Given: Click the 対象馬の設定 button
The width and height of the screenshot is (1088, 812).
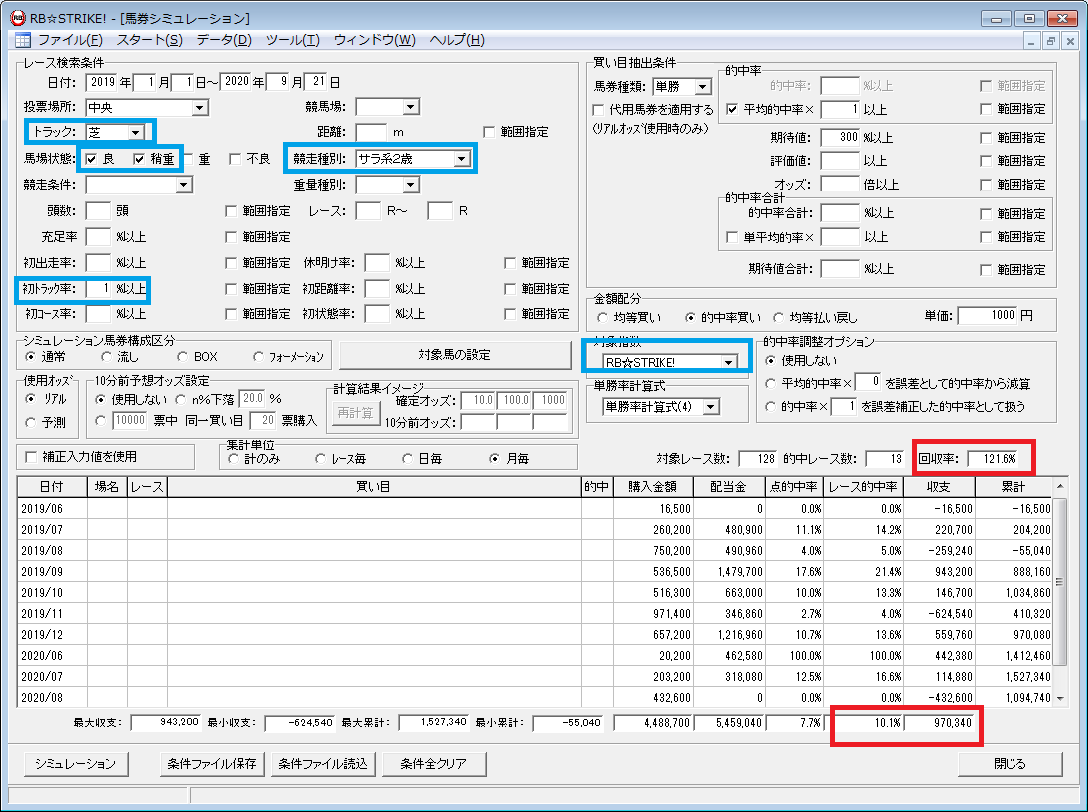Looking at the screenshot, I should pos(455,355).
